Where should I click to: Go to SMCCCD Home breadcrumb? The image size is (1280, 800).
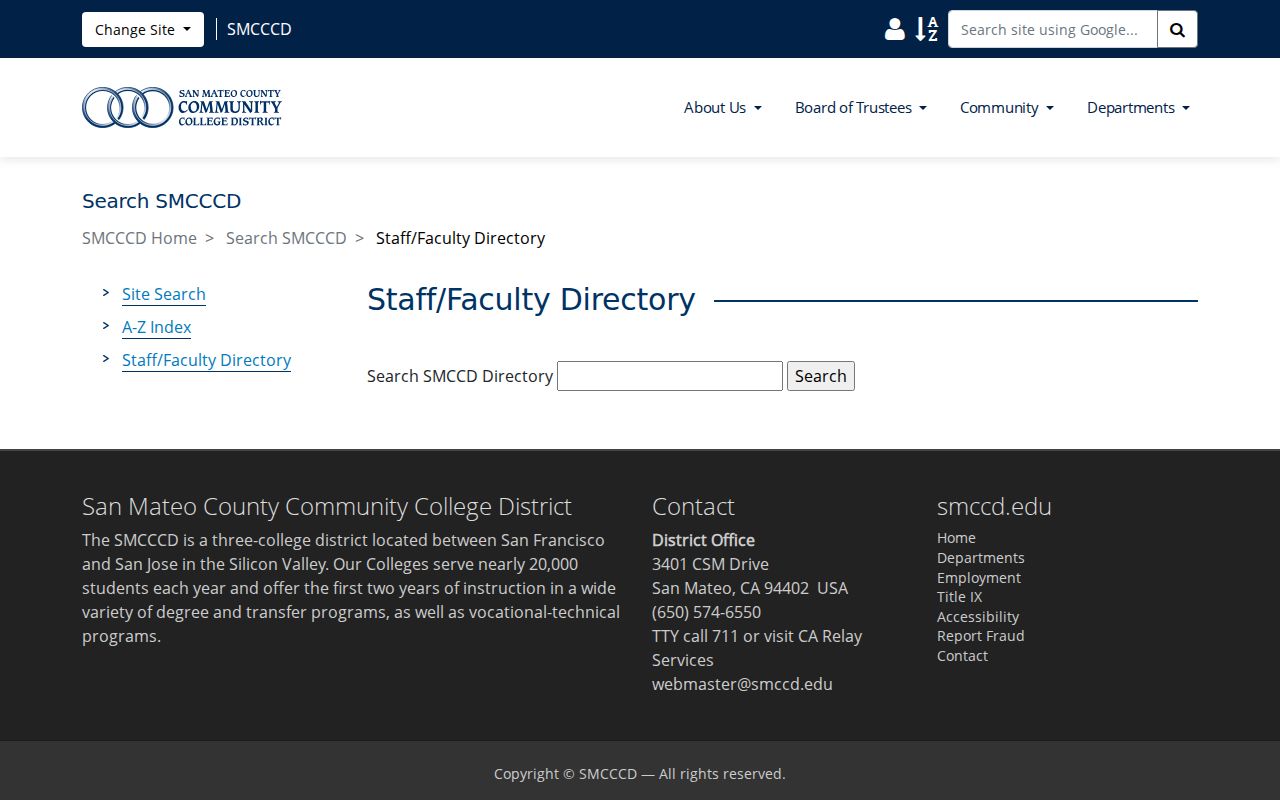(x=139, y=238)
